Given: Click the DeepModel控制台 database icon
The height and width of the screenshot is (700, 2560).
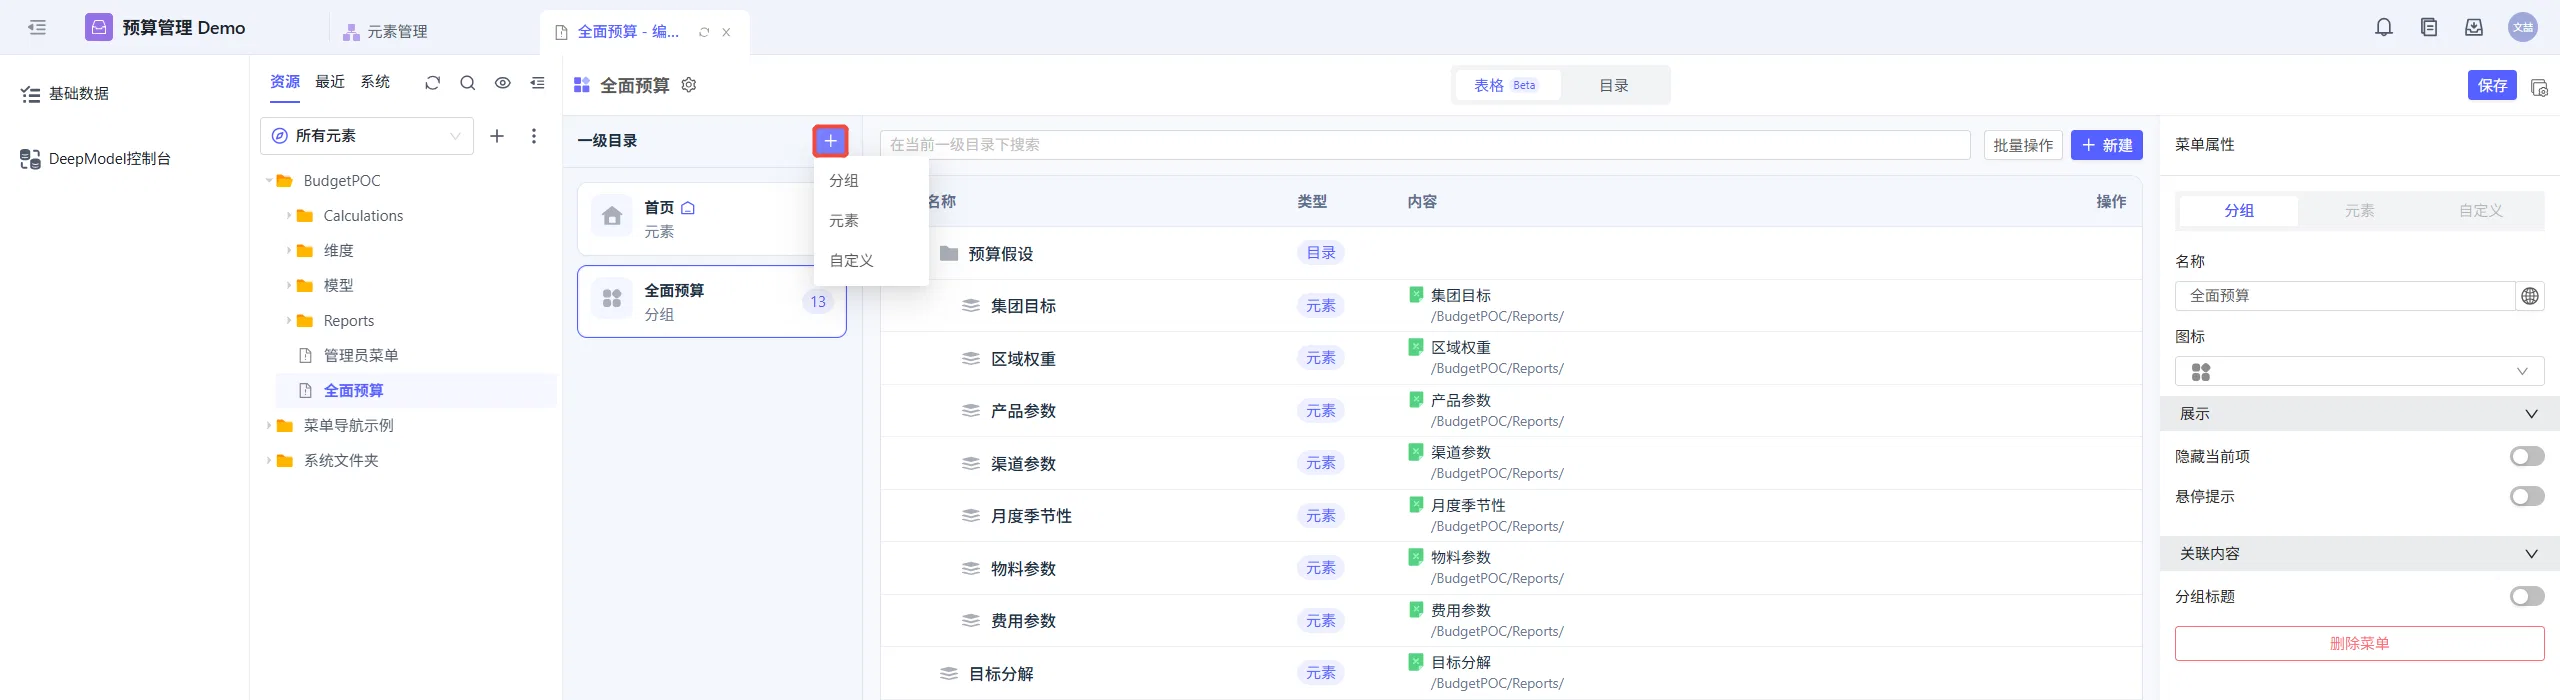Looking at the screenshot, I should pos(30,159).
